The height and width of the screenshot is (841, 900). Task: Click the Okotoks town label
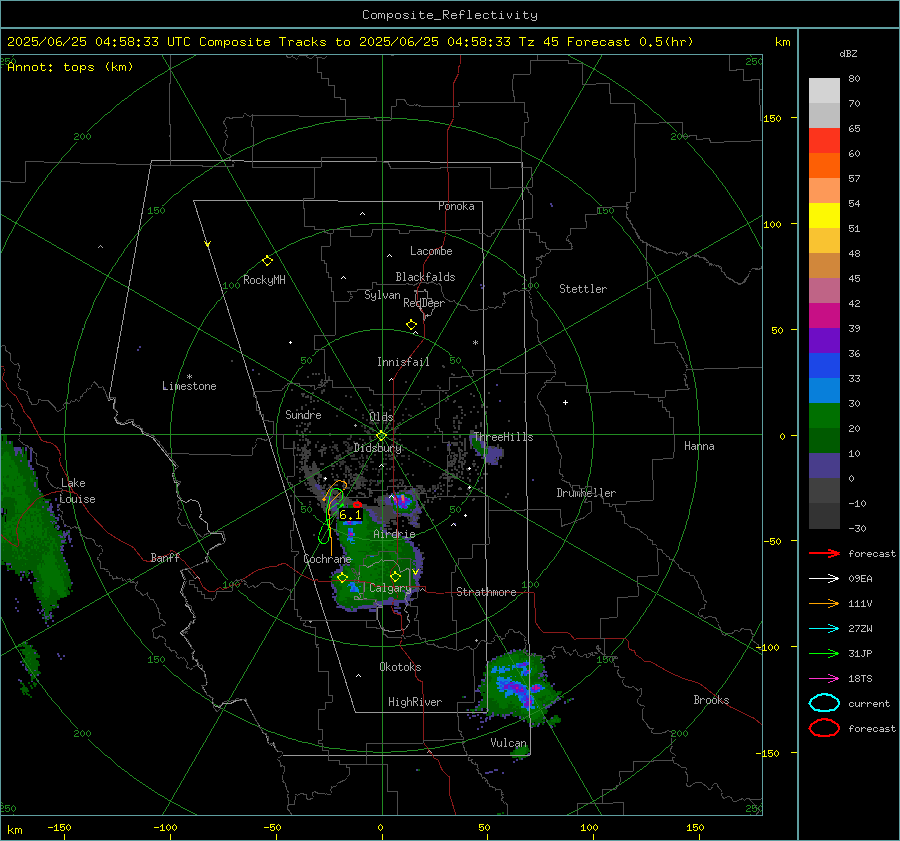[400, 667]
